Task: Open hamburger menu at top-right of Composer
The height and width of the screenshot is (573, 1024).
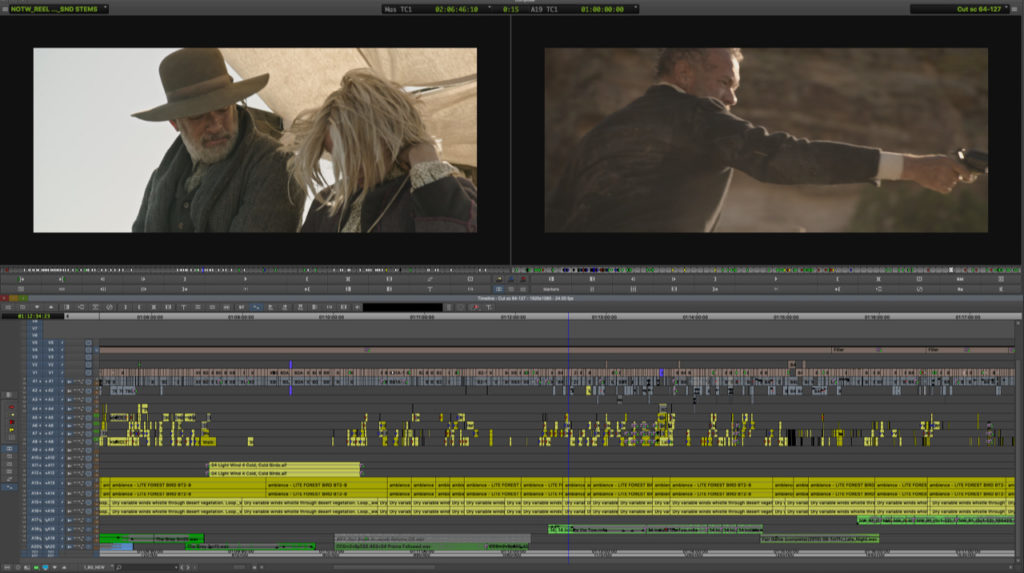Action: 1014,9
